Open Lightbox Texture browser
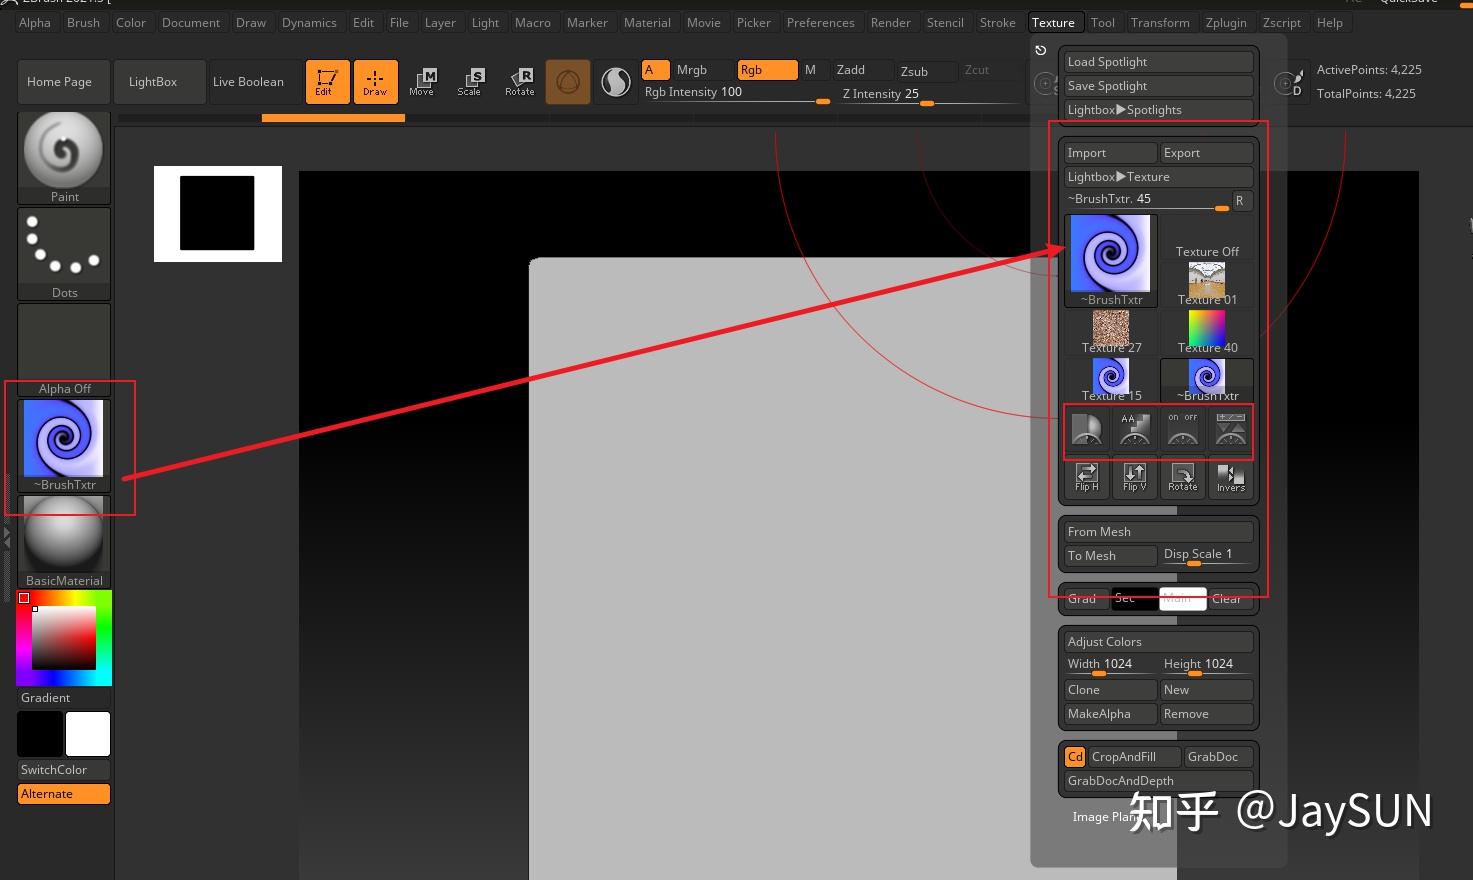 pyautogui.click(x=1159, y=177)
